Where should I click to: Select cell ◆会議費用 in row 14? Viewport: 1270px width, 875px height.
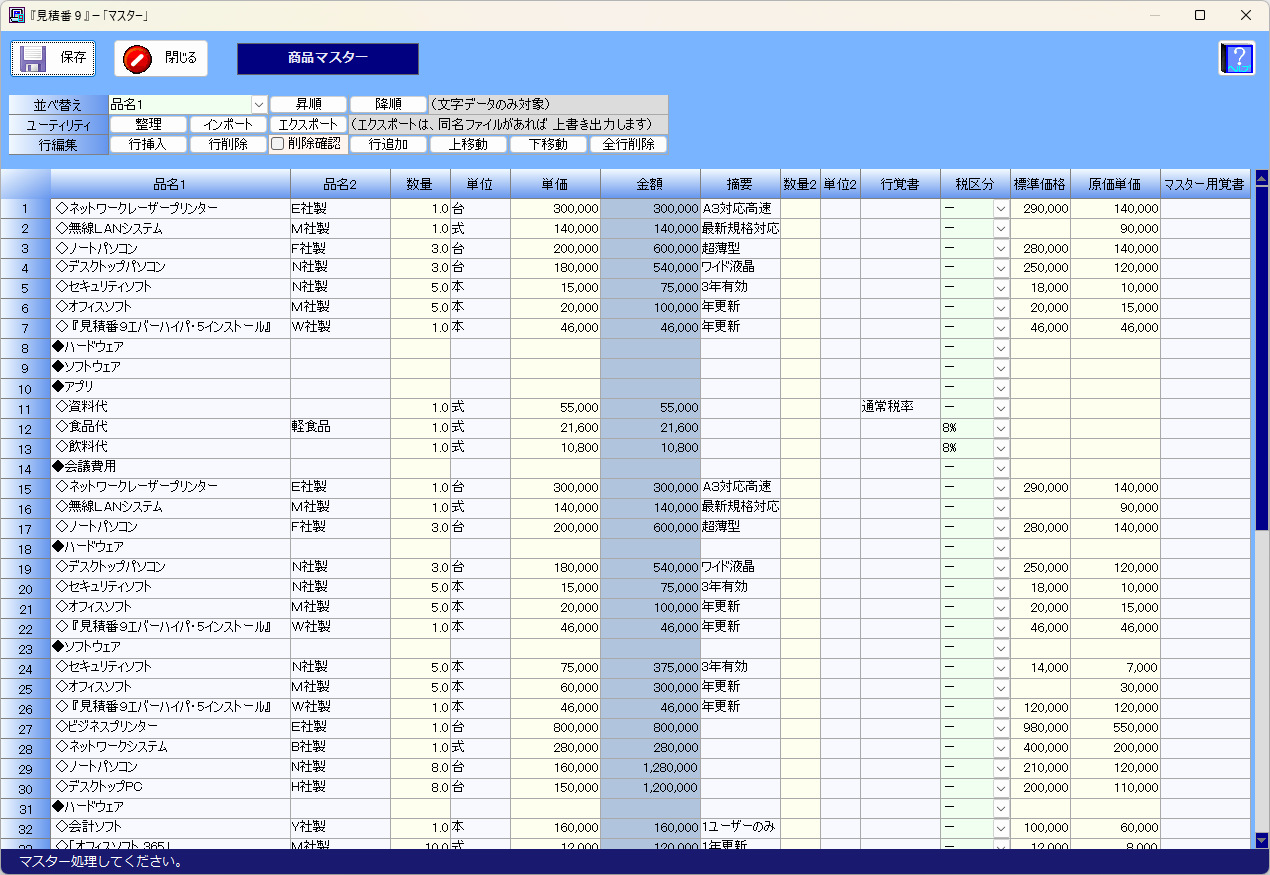(x=170, y=468)
